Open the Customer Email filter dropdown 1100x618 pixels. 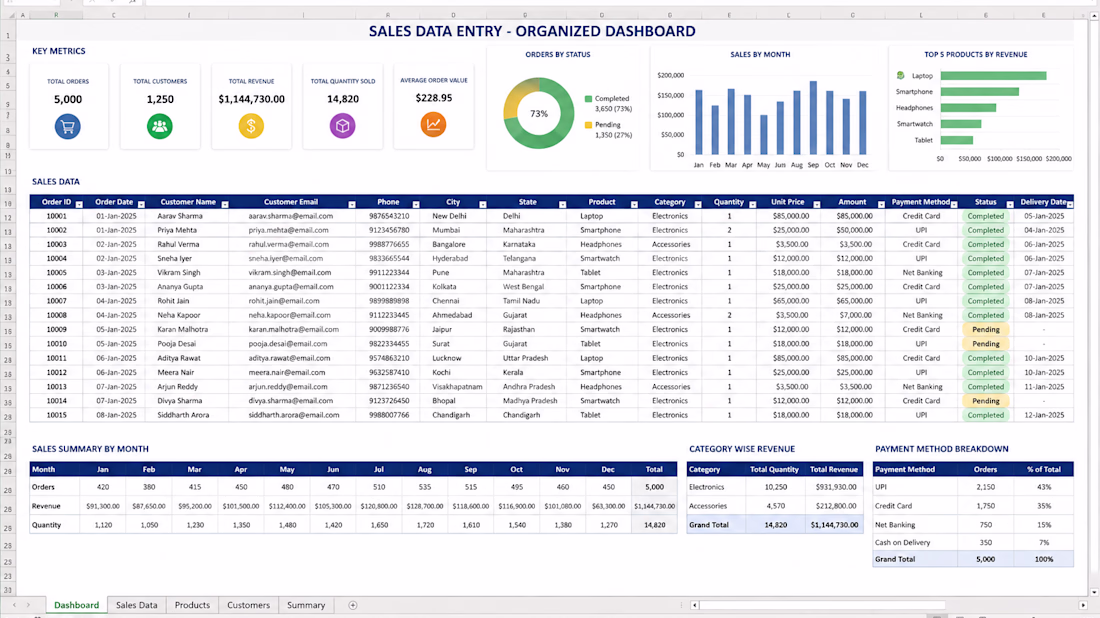(x=351, y=204)
